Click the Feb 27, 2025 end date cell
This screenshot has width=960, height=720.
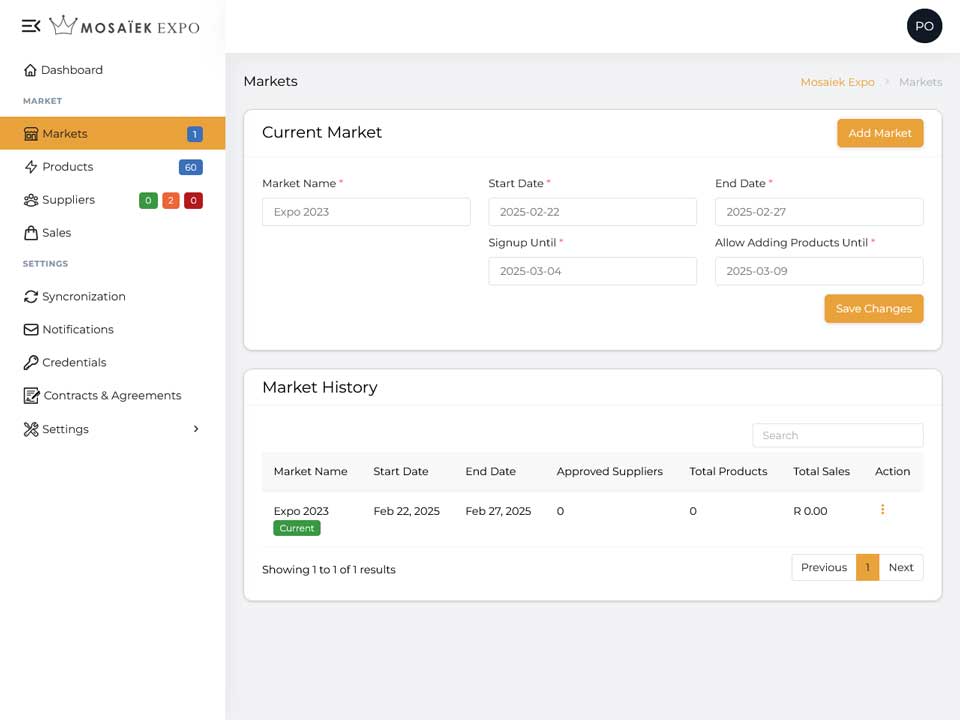click(498, 511)
